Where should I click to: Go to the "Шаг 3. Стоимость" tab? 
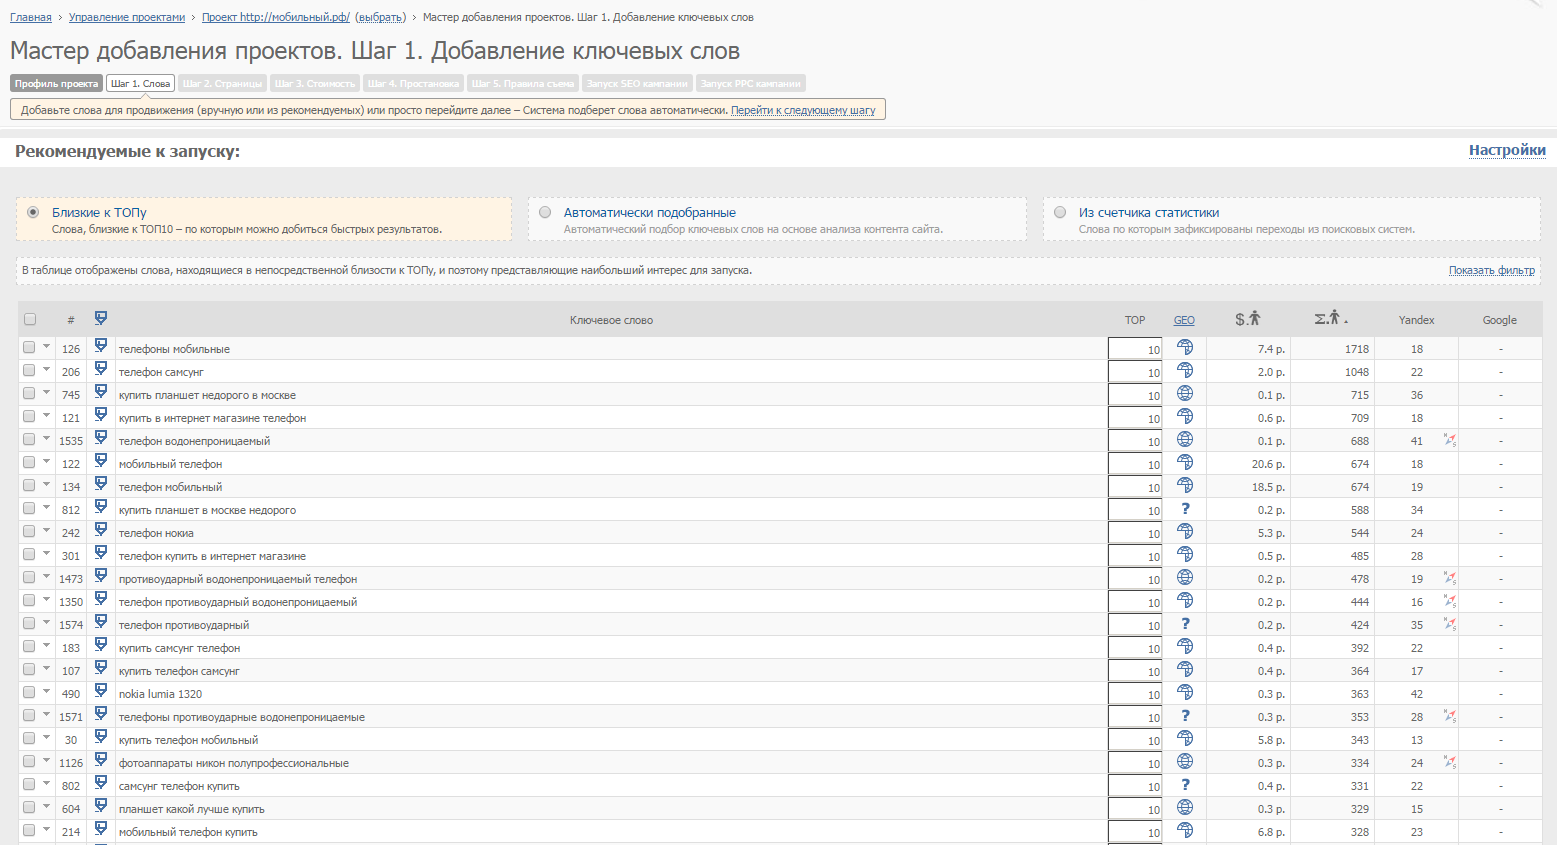click(x=315, y=84)
